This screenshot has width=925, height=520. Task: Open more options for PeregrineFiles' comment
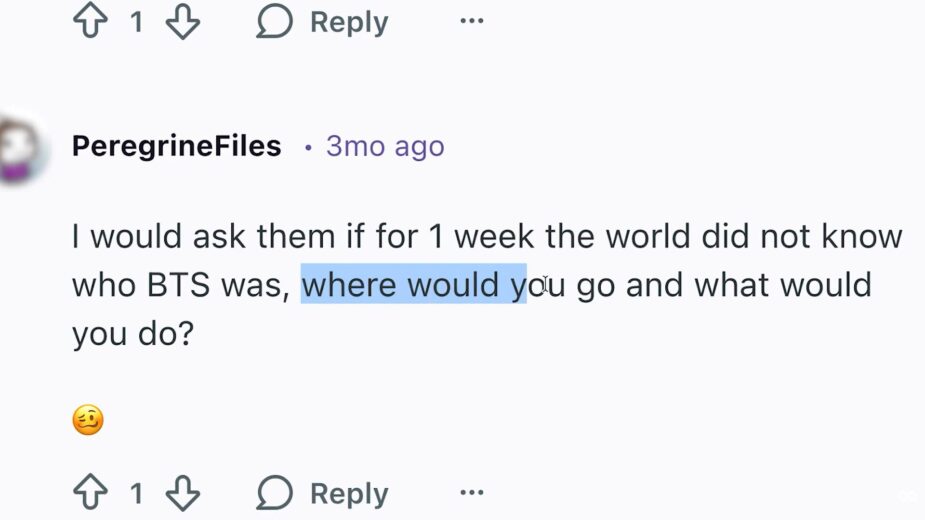471,493
